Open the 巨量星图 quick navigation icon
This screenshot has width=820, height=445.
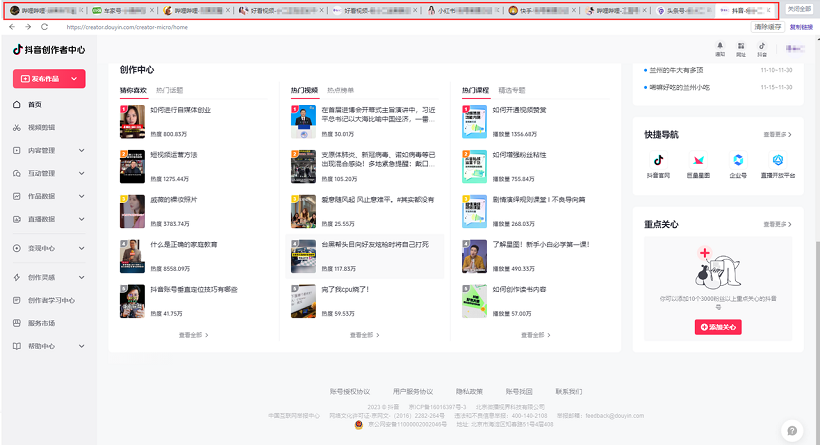698,160
